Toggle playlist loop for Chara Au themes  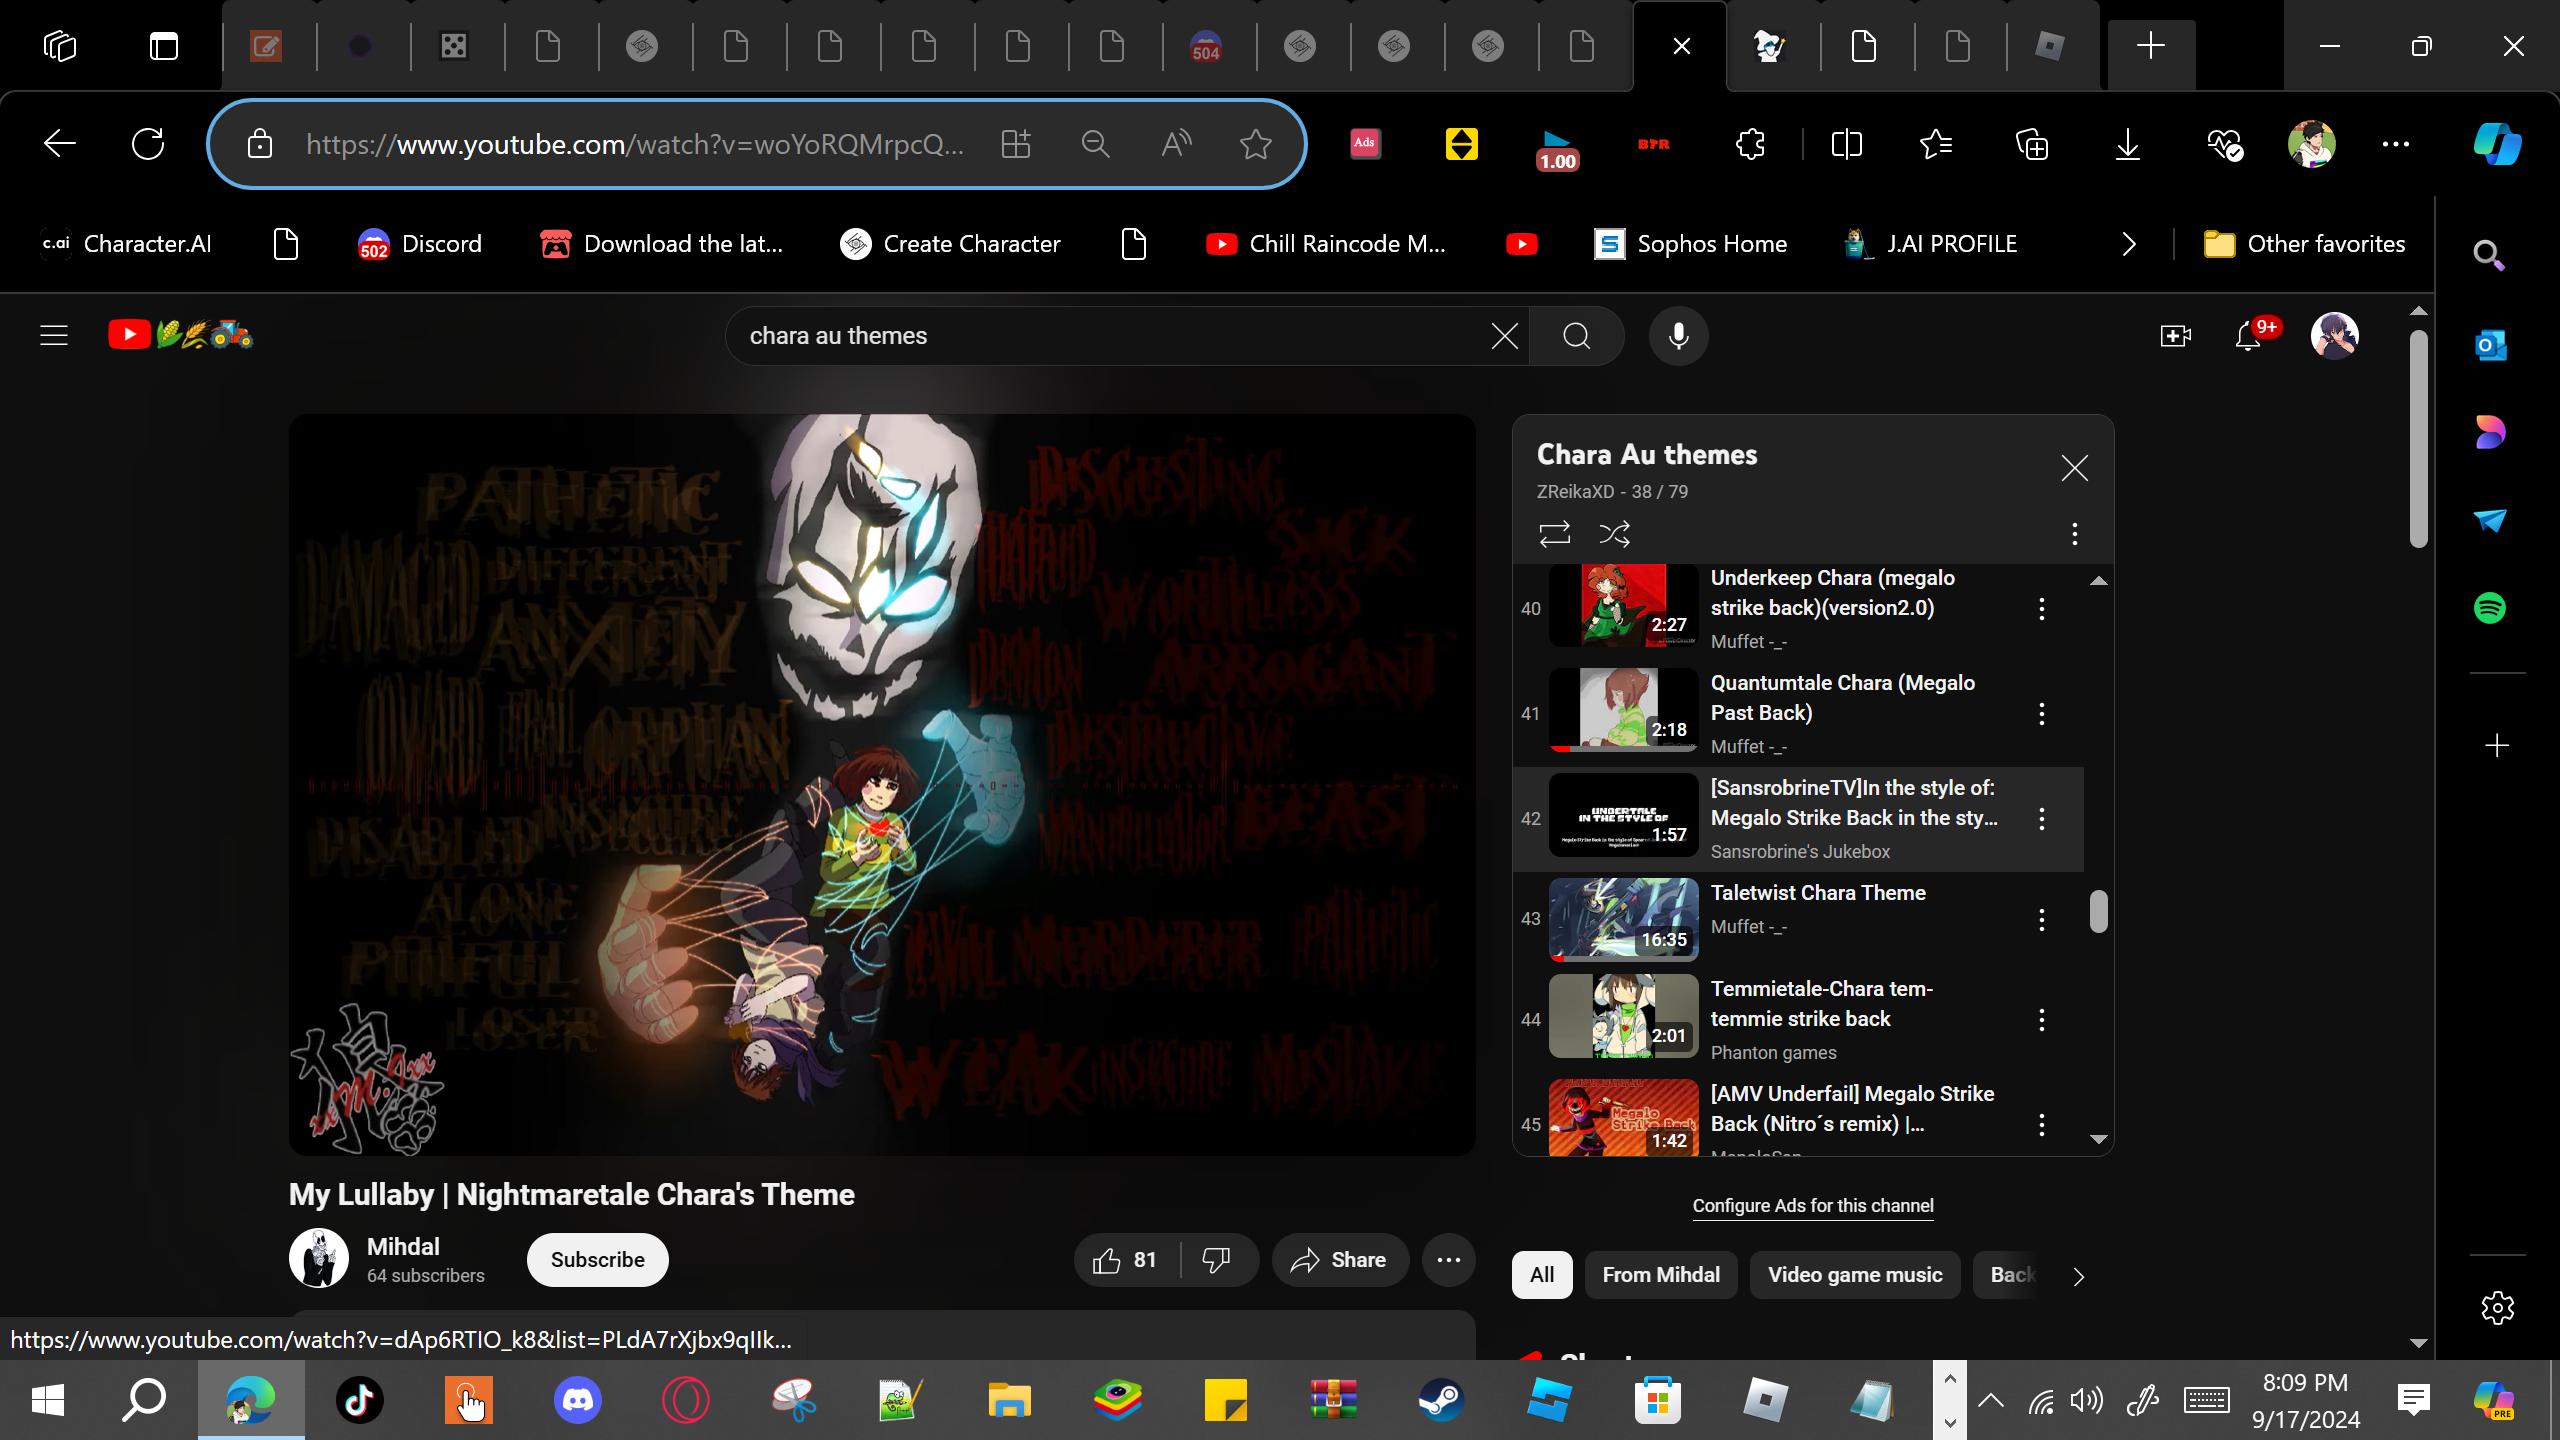[1554, 534]
